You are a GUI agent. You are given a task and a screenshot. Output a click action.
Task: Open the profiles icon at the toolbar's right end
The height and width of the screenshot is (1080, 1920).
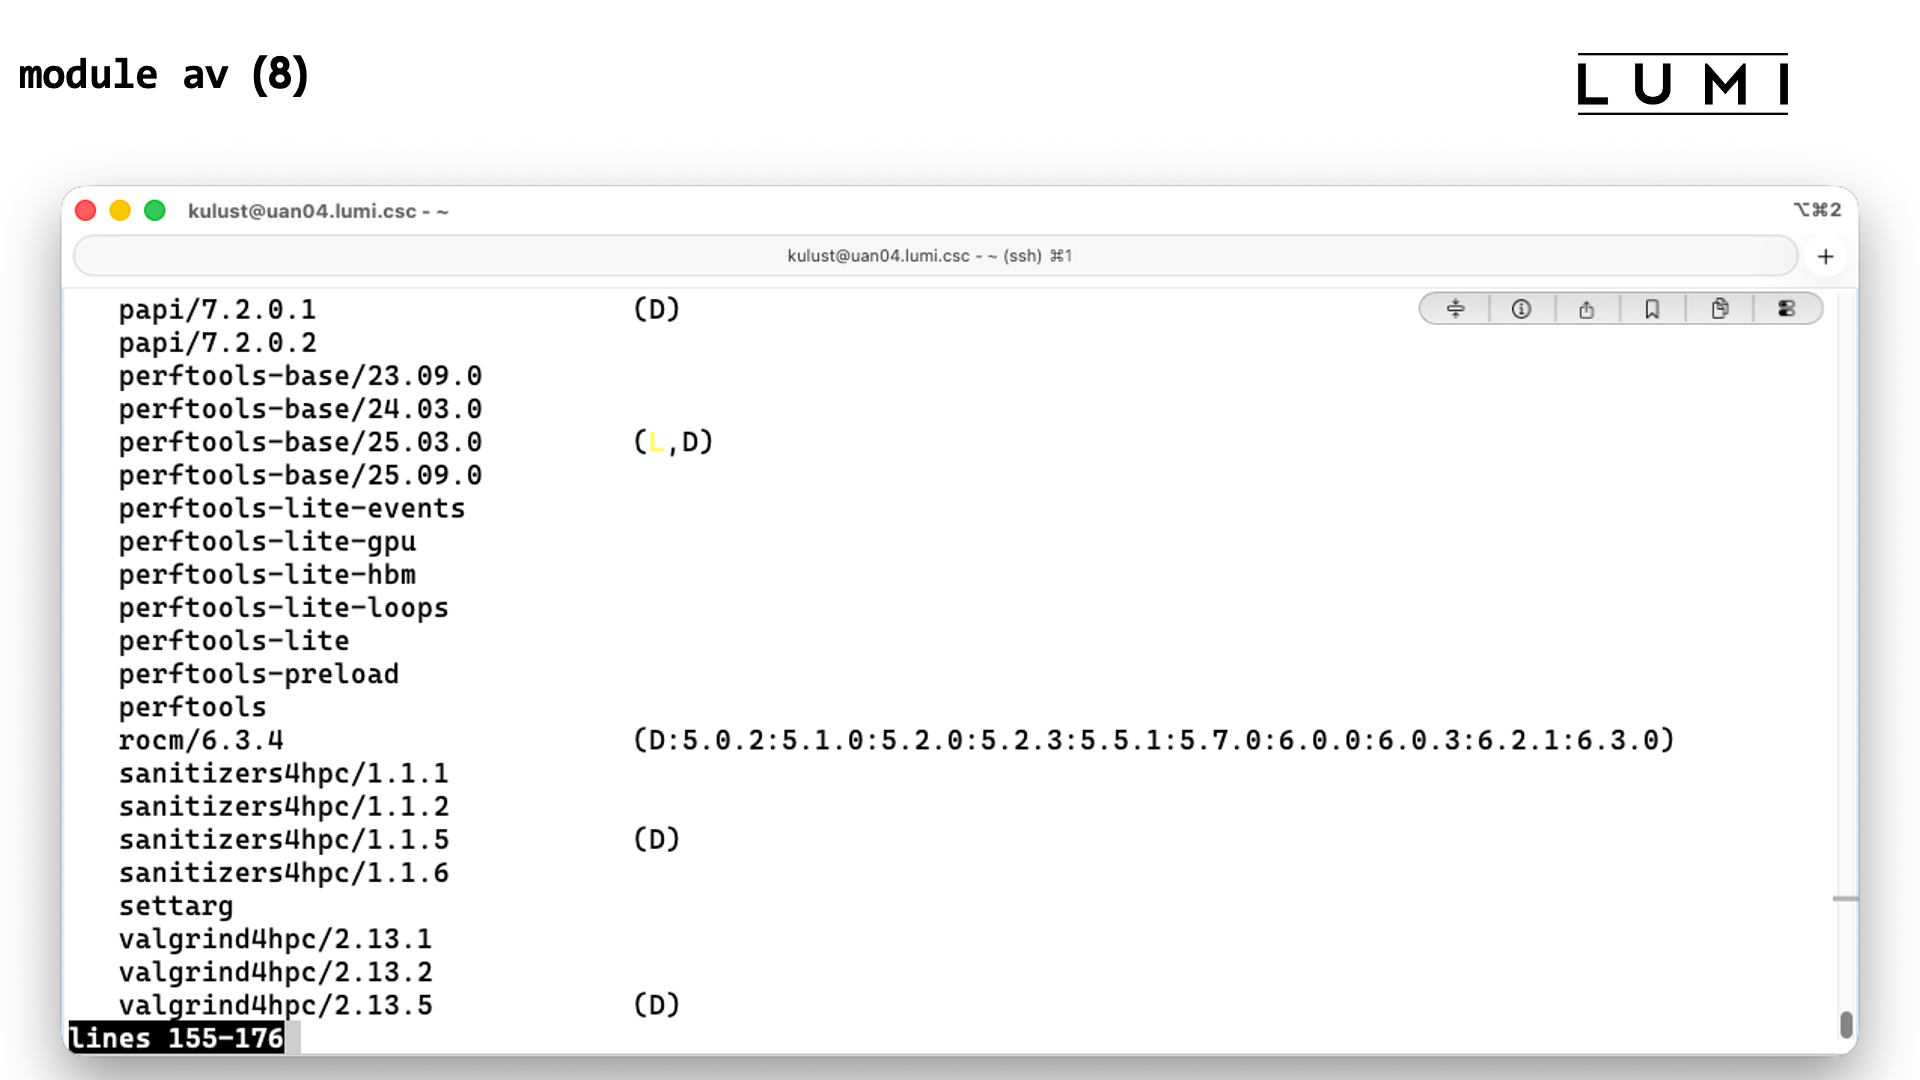[1787, 308]
